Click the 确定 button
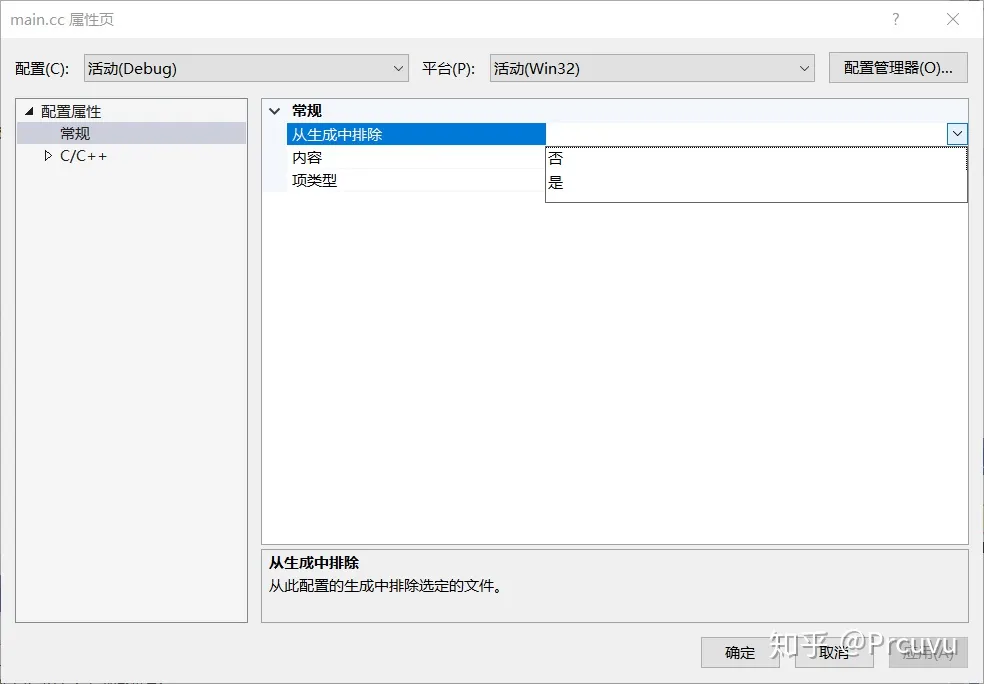 739,653
